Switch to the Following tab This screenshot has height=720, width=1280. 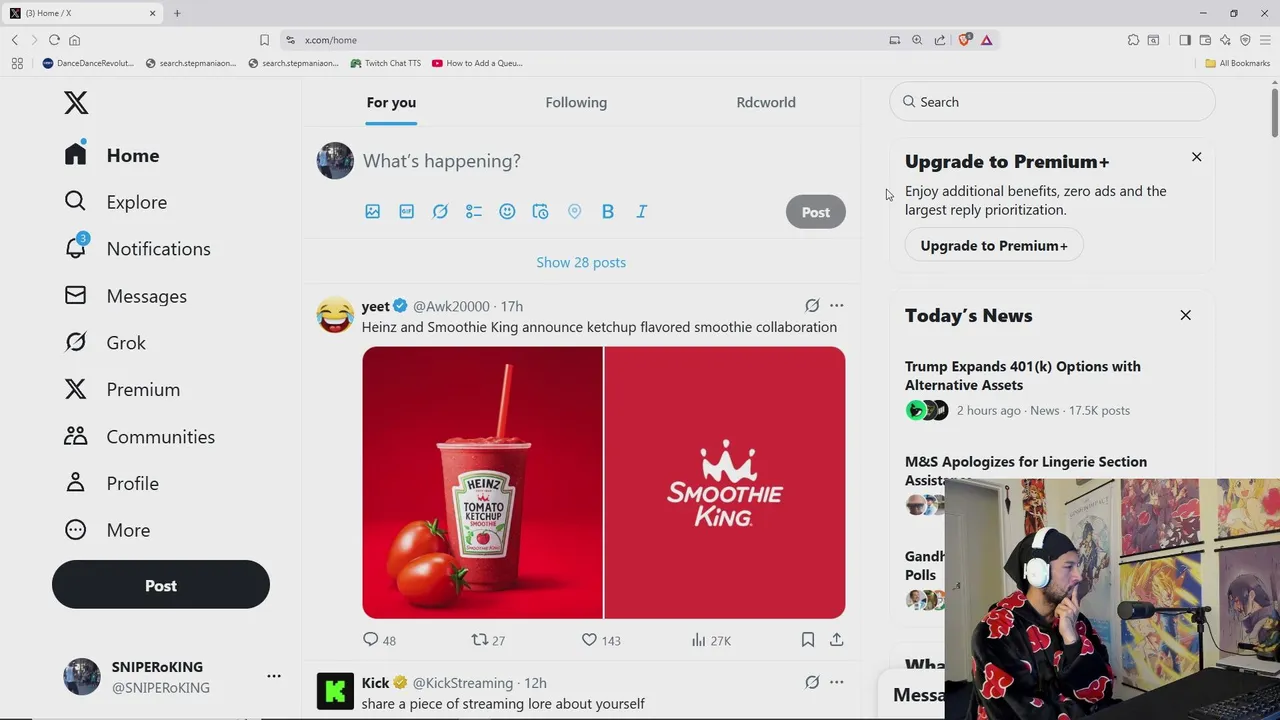(x=576, y=102)
